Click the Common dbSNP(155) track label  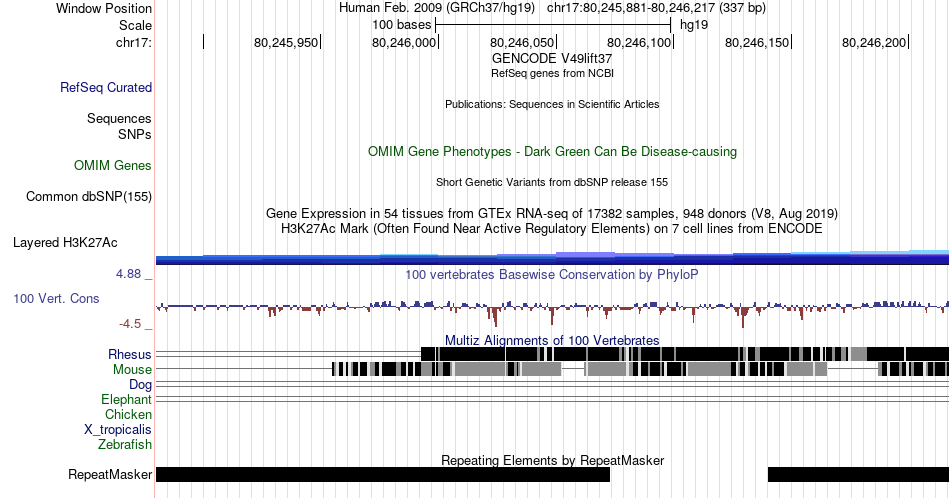pos(88,196)
